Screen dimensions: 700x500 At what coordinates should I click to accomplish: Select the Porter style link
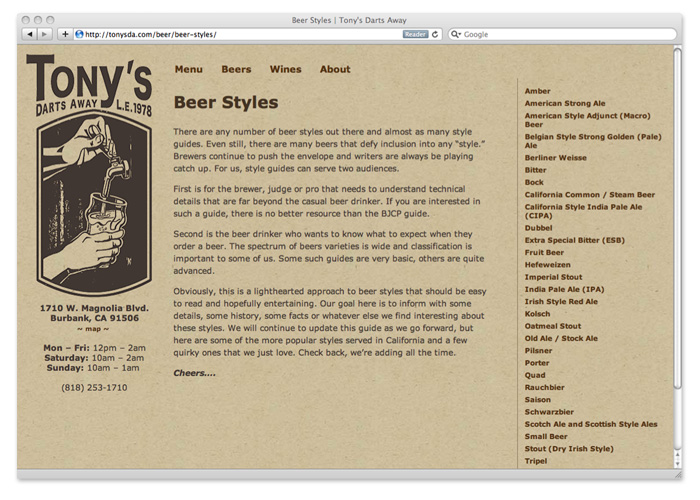click(537, 363)
